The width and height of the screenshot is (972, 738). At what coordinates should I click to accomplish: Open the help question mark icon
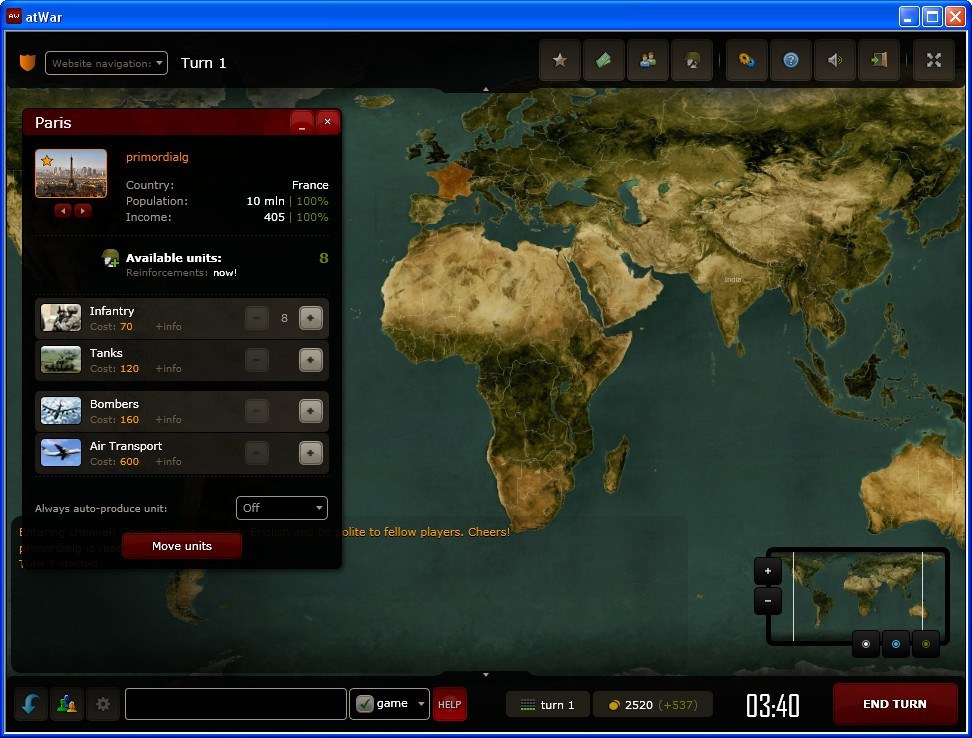coord(790,61)
